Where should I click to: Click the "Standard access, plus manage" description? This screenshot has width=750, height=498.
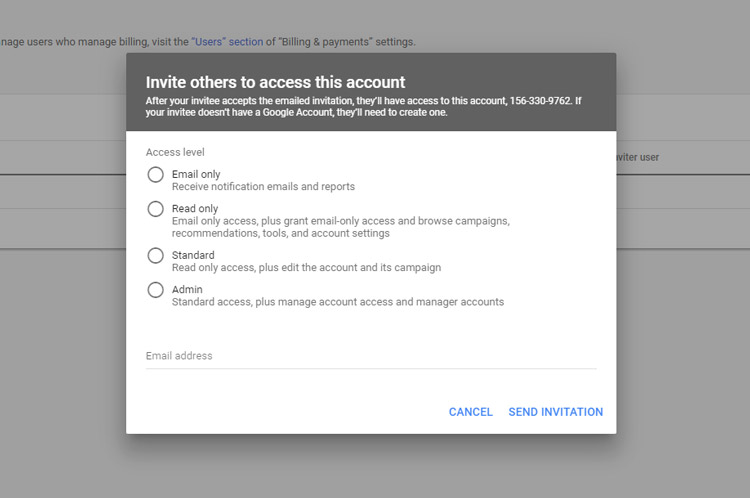(337, 302)
